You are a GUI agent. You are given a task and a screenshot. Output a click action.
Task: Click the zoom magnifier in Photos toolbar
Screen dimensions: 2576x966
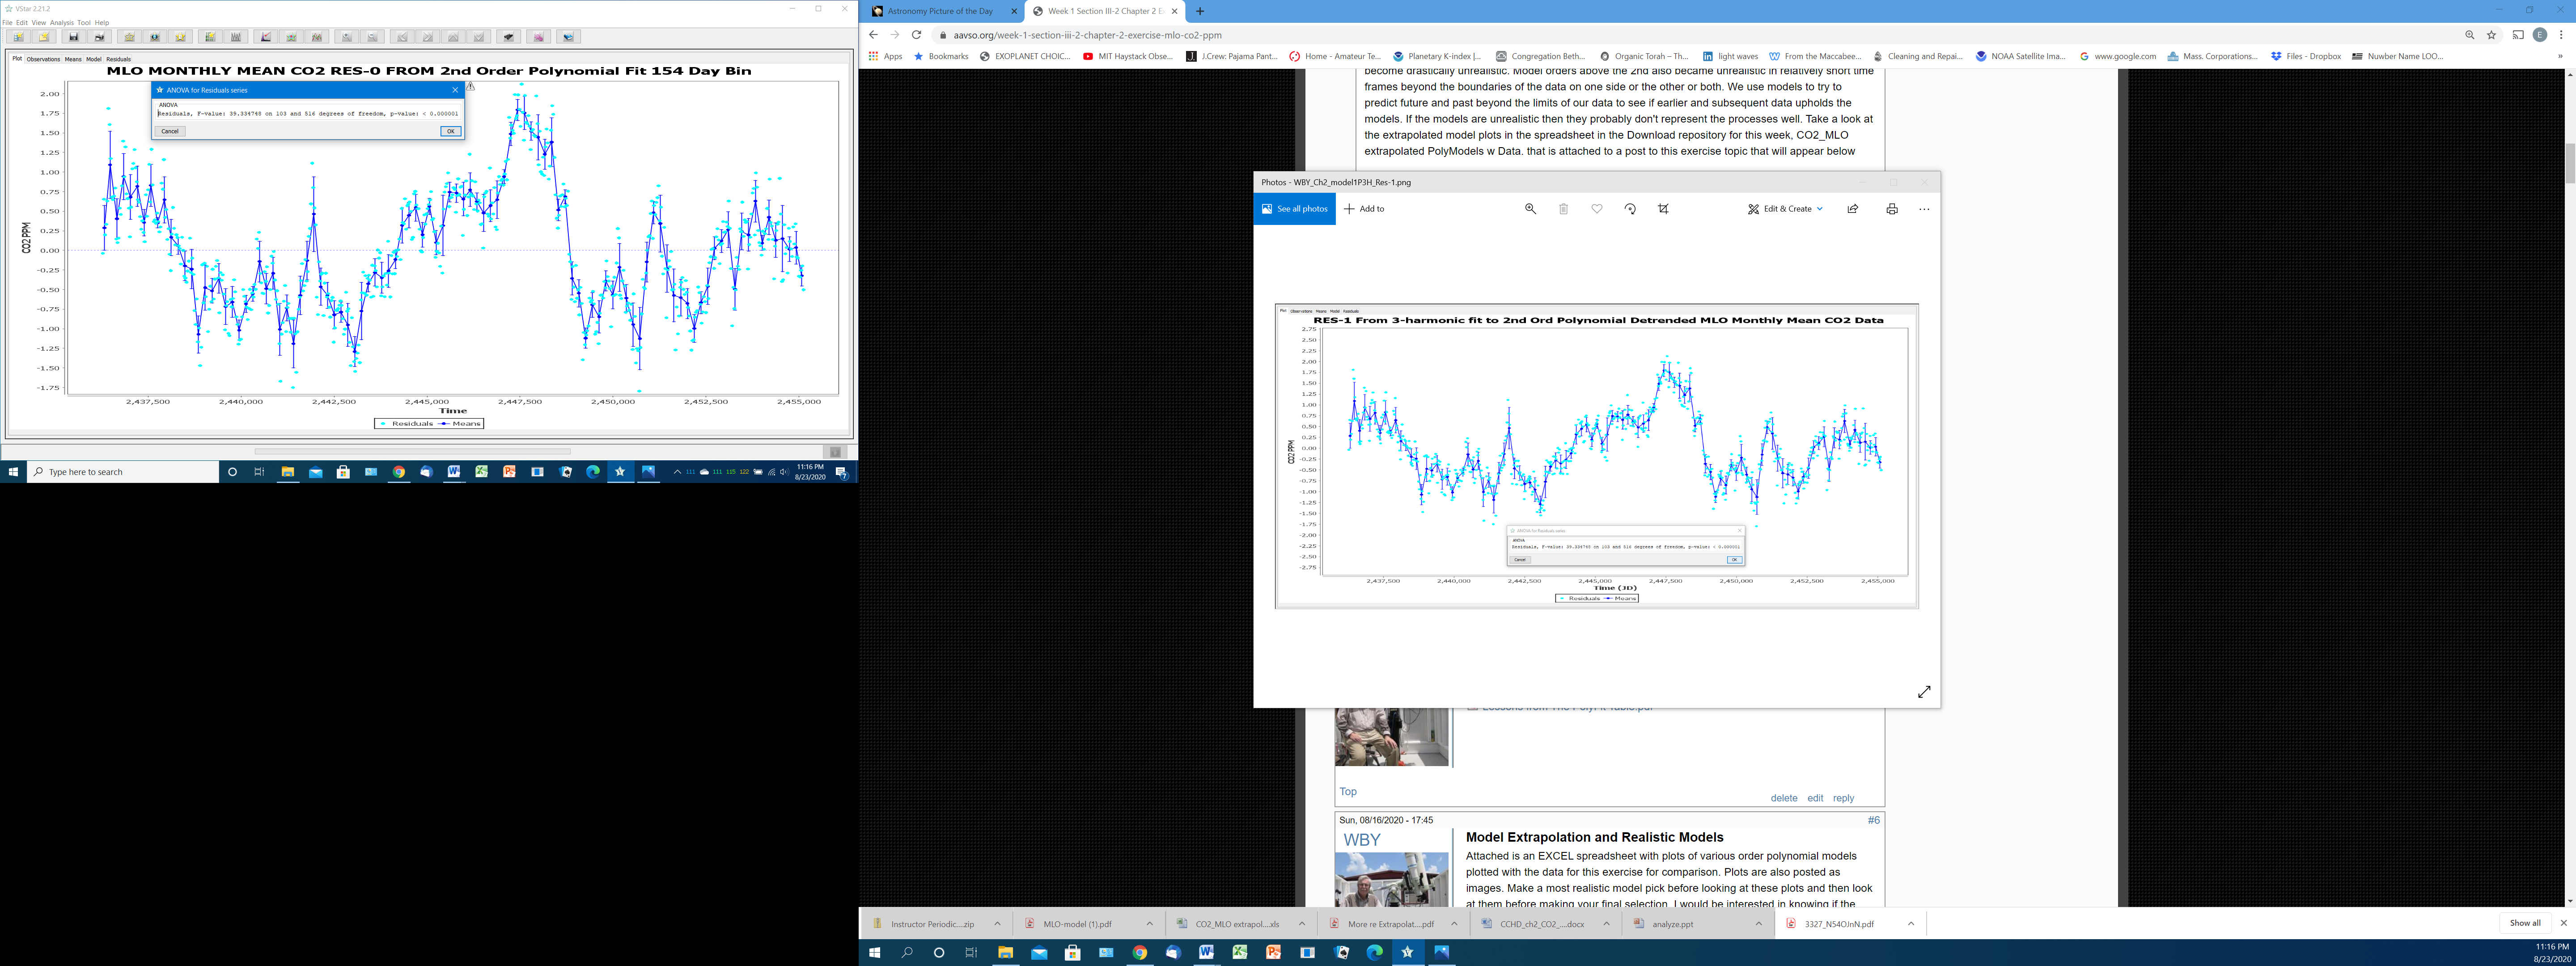(1530, 209)
